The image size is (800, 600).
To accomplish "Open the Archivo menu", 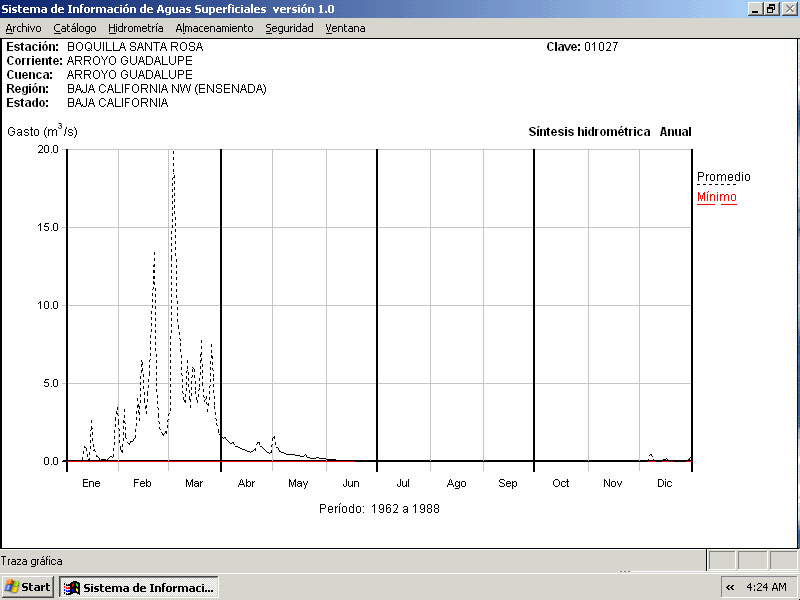I will tap(23, 28).
